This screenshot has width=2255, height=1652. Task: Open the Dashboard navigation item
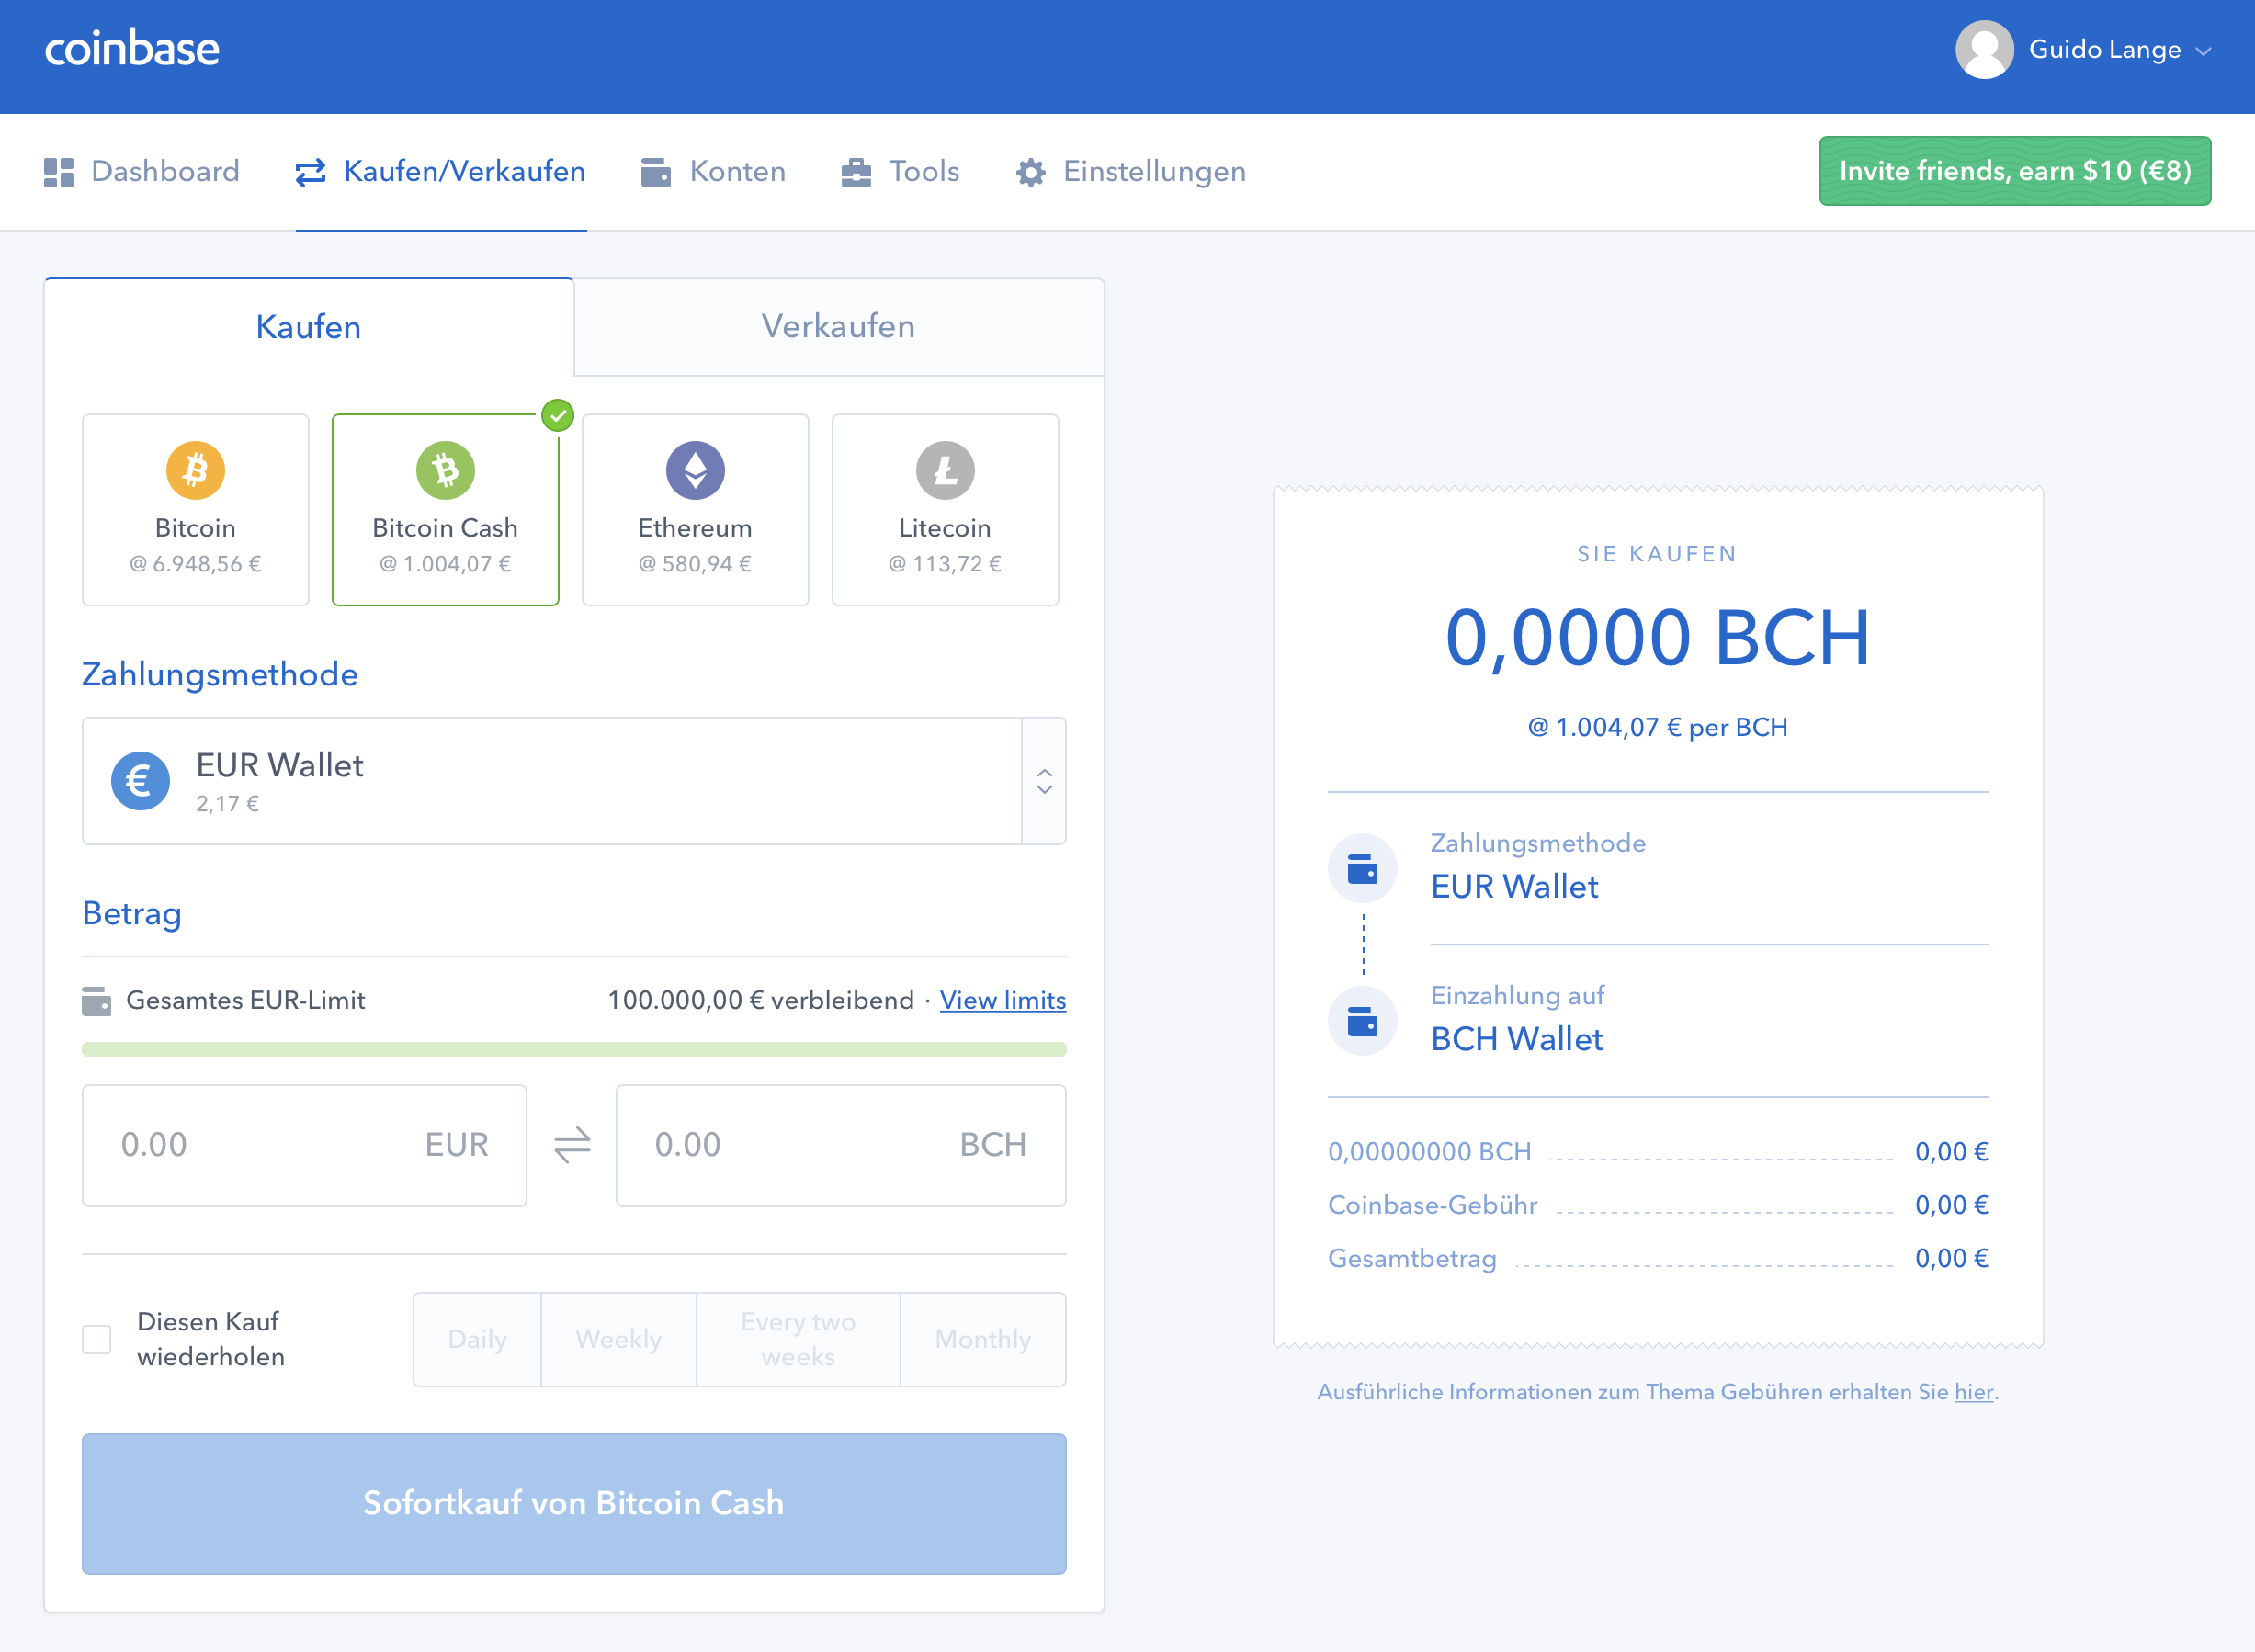142,172
